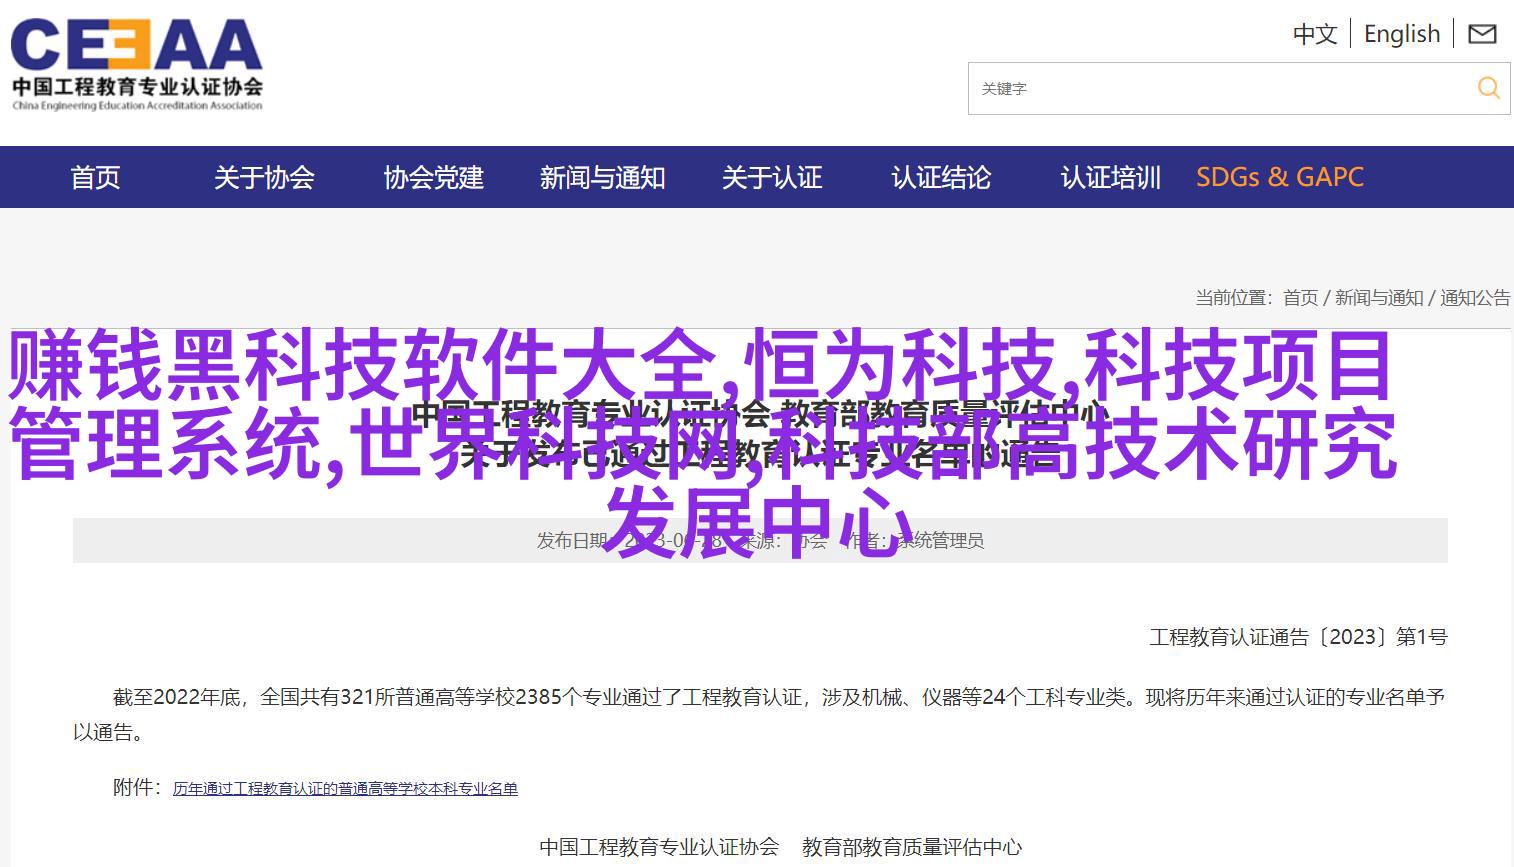The width and height of the screenshot is (1514, 867).
Task: Open the 首页 menu item
Action: [x=95, y=177]
